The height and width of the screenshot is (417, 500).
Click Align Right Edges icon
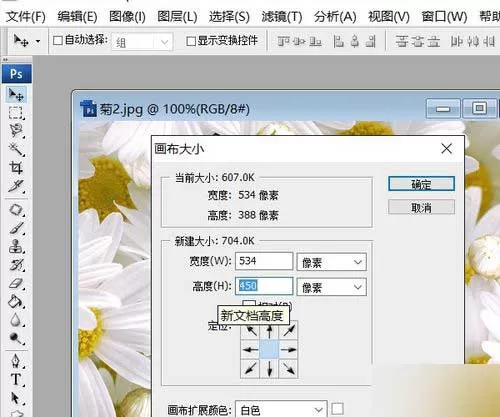pyautogui.click(x=371, y=42)
